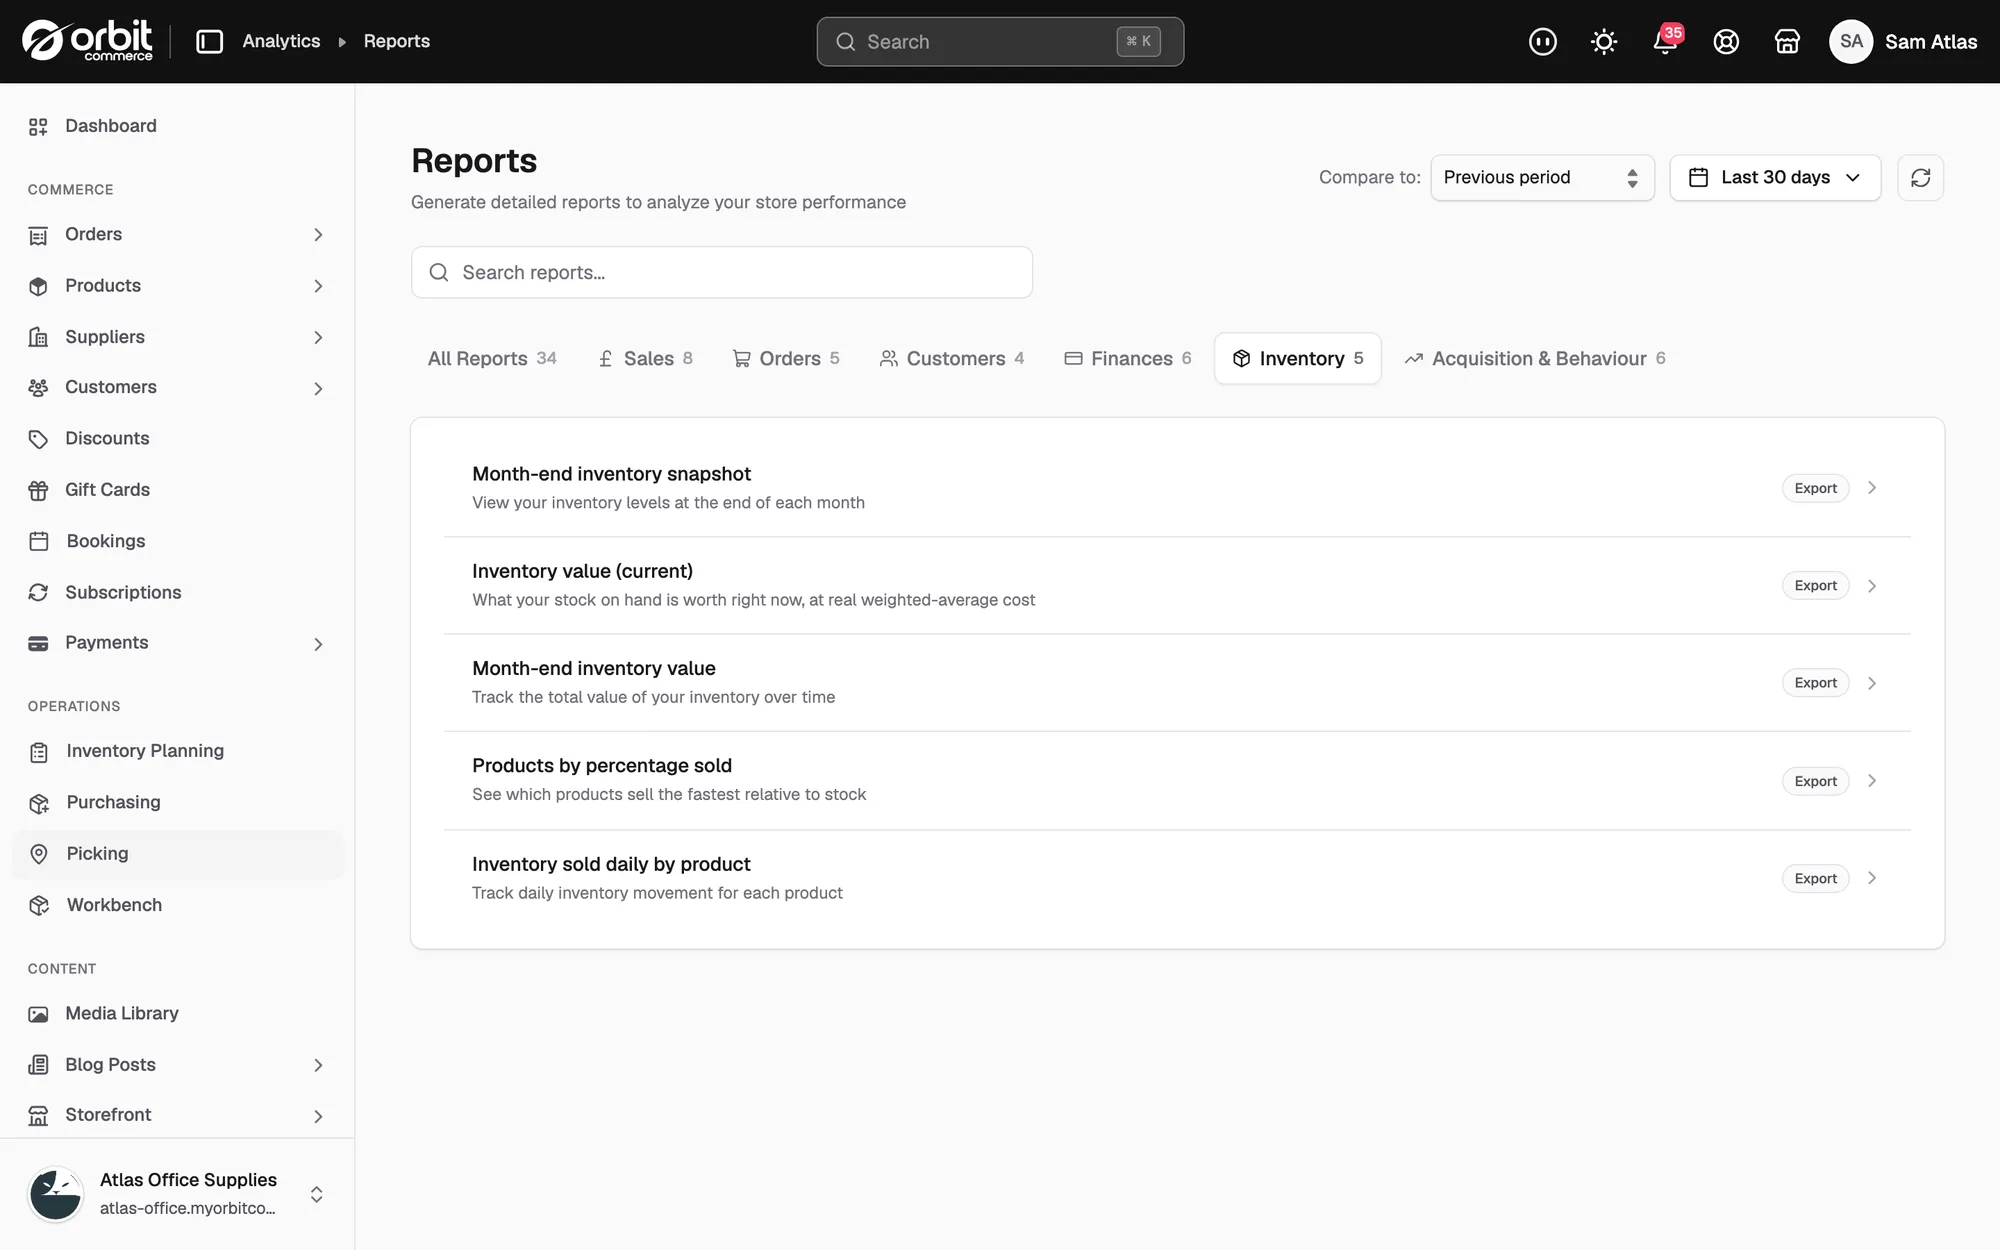Open Discounts in the sidebar

tap(177, 438)
